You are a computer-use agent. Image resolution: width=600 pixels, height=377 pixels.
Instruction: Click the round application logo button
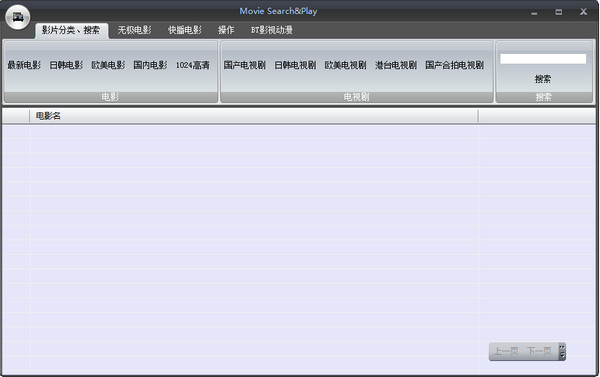click(18, 17)
